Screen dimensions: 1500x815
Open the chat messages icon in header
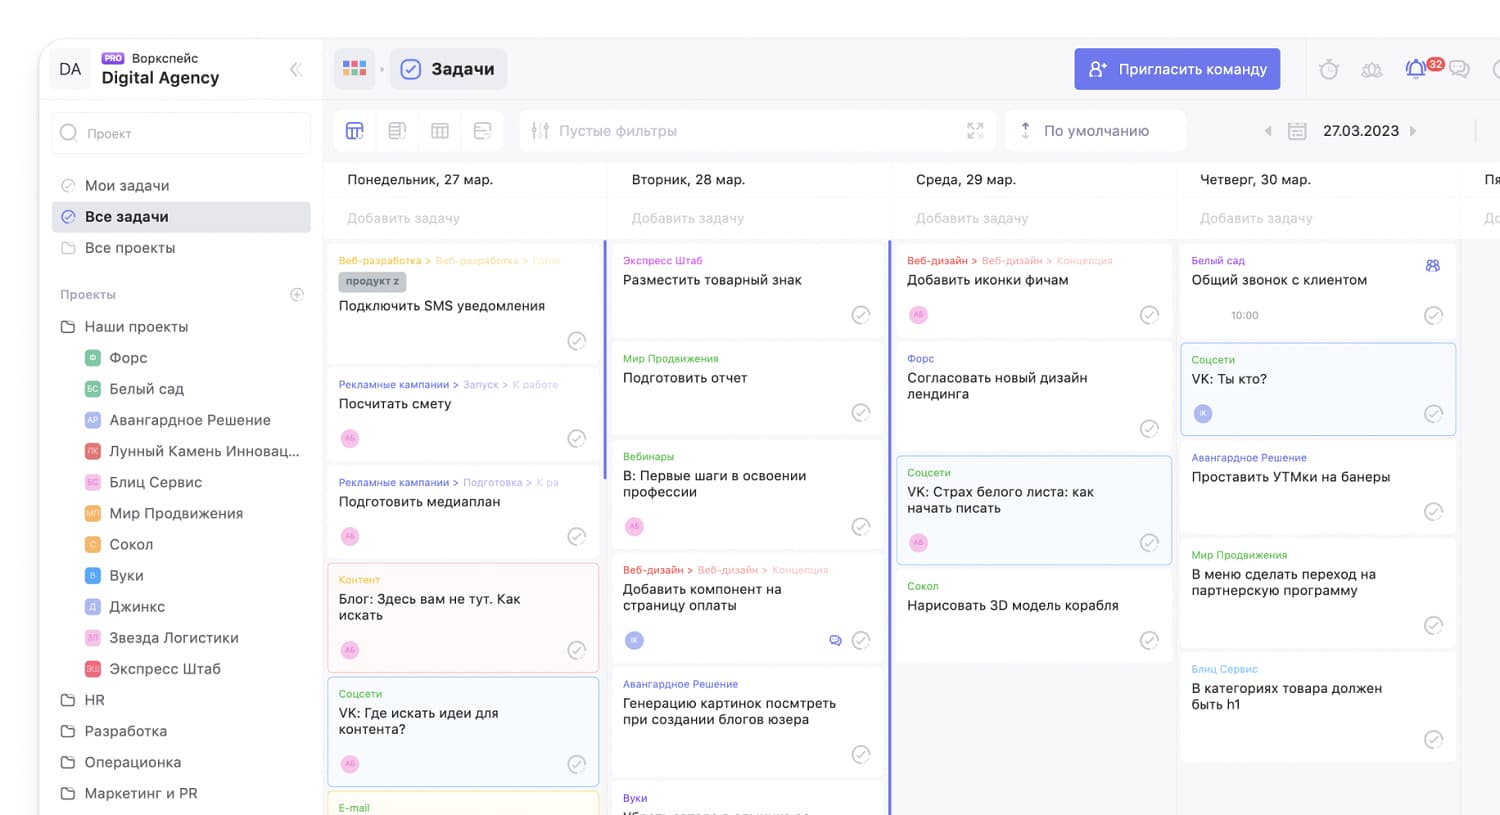pyautogui.click(x=1459, y=69)
